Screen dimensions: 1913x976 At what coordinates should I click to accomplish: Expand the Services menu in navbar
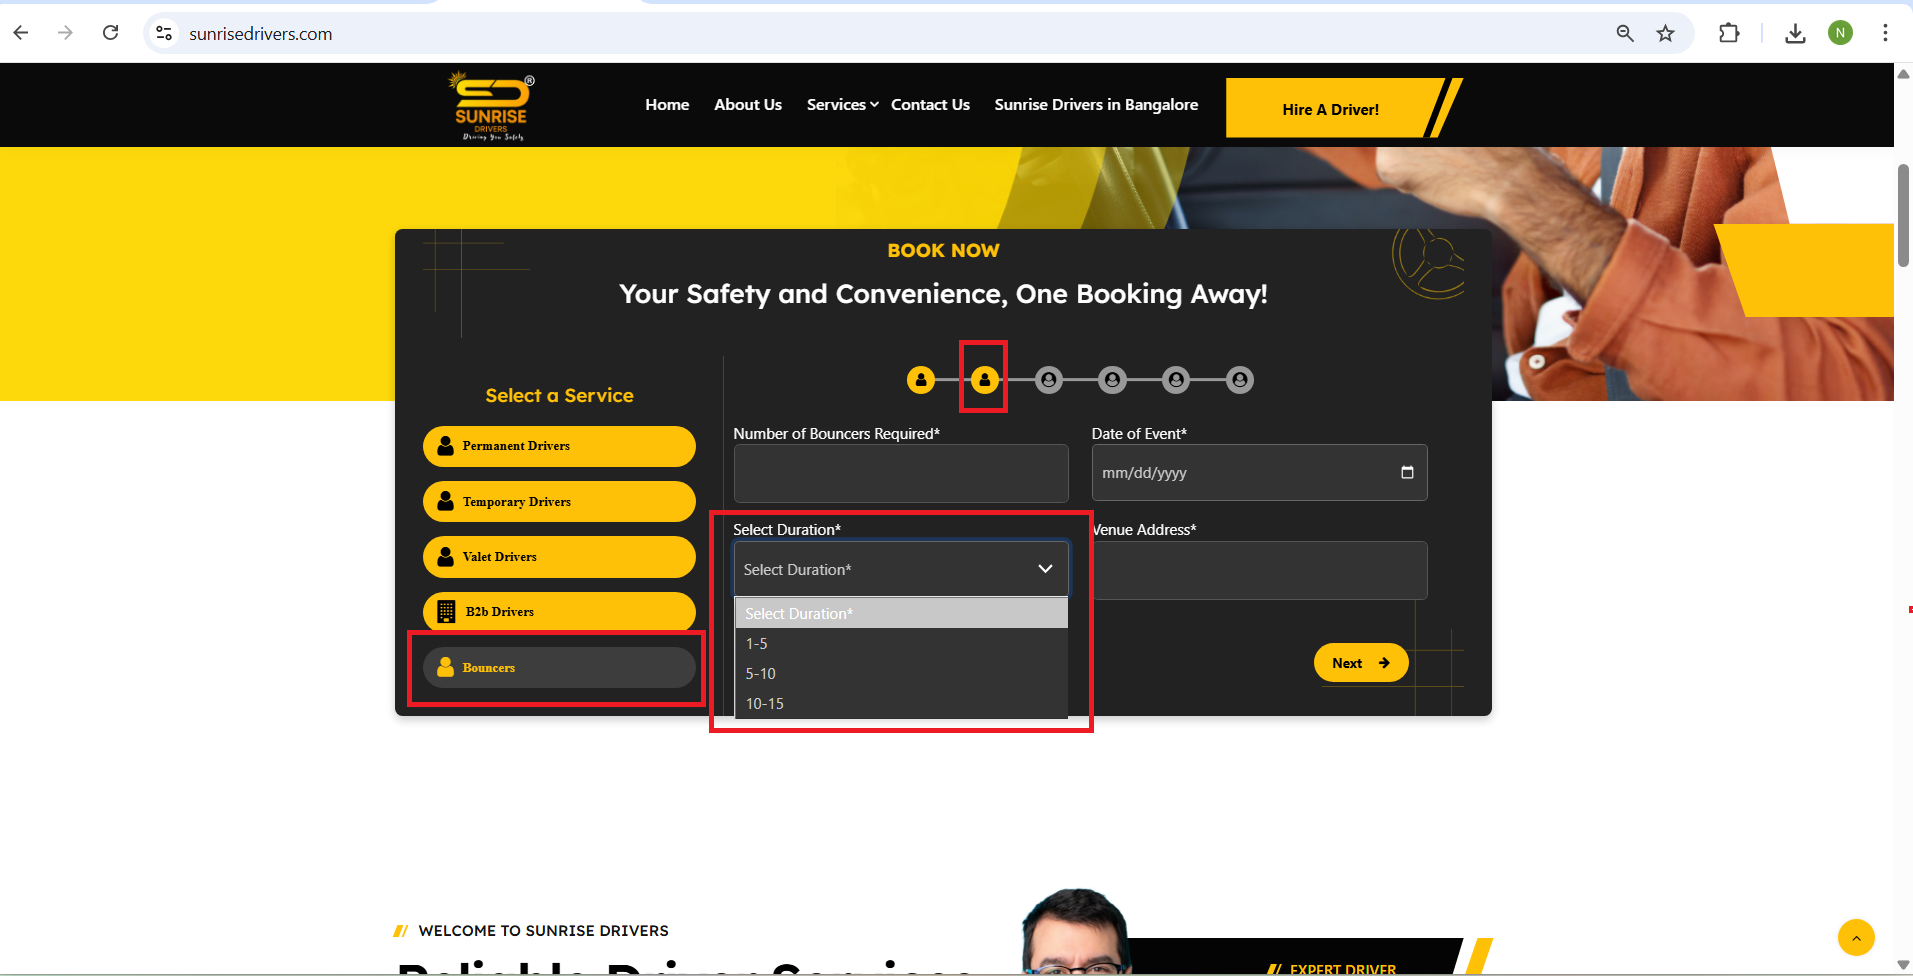click(842, 105)
